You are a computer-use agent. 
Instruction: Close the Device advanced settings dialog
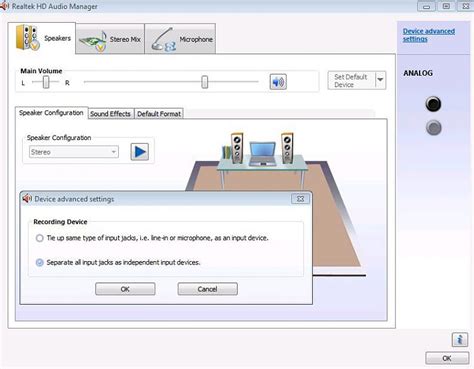[x=300, y=199]
